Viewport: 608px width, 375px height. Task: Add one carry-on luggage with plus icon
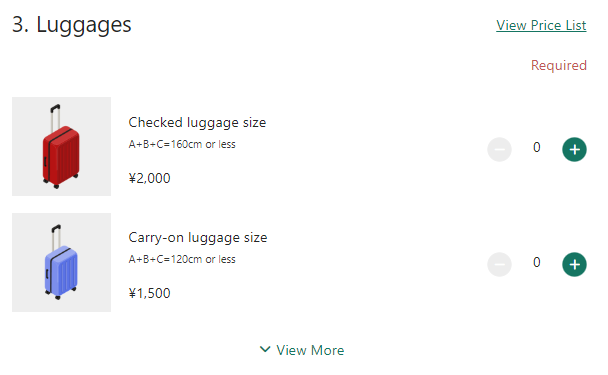tap(574, 264)
